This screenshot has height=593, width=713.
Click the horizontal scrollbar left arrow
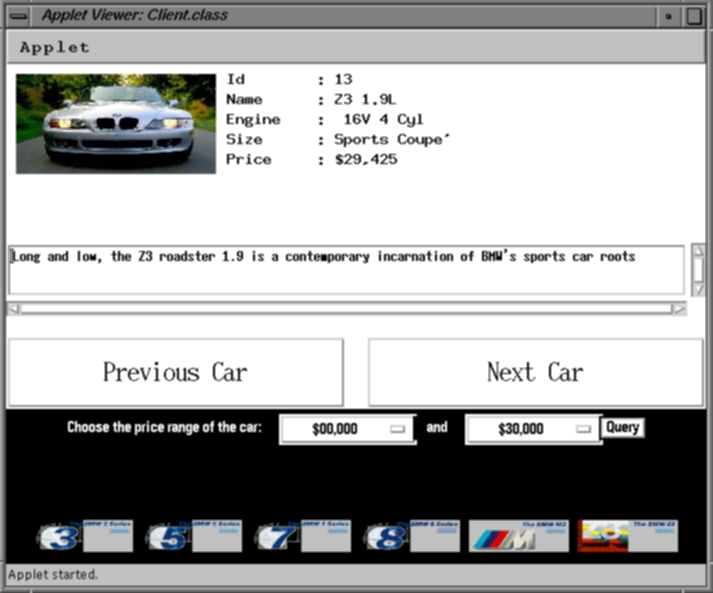pos(14,309)
